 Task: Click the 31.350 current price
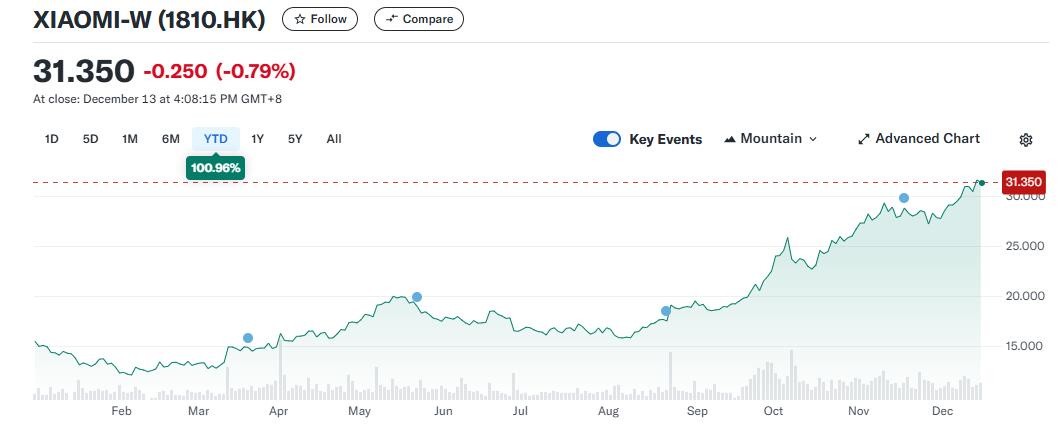coord(83,71)
